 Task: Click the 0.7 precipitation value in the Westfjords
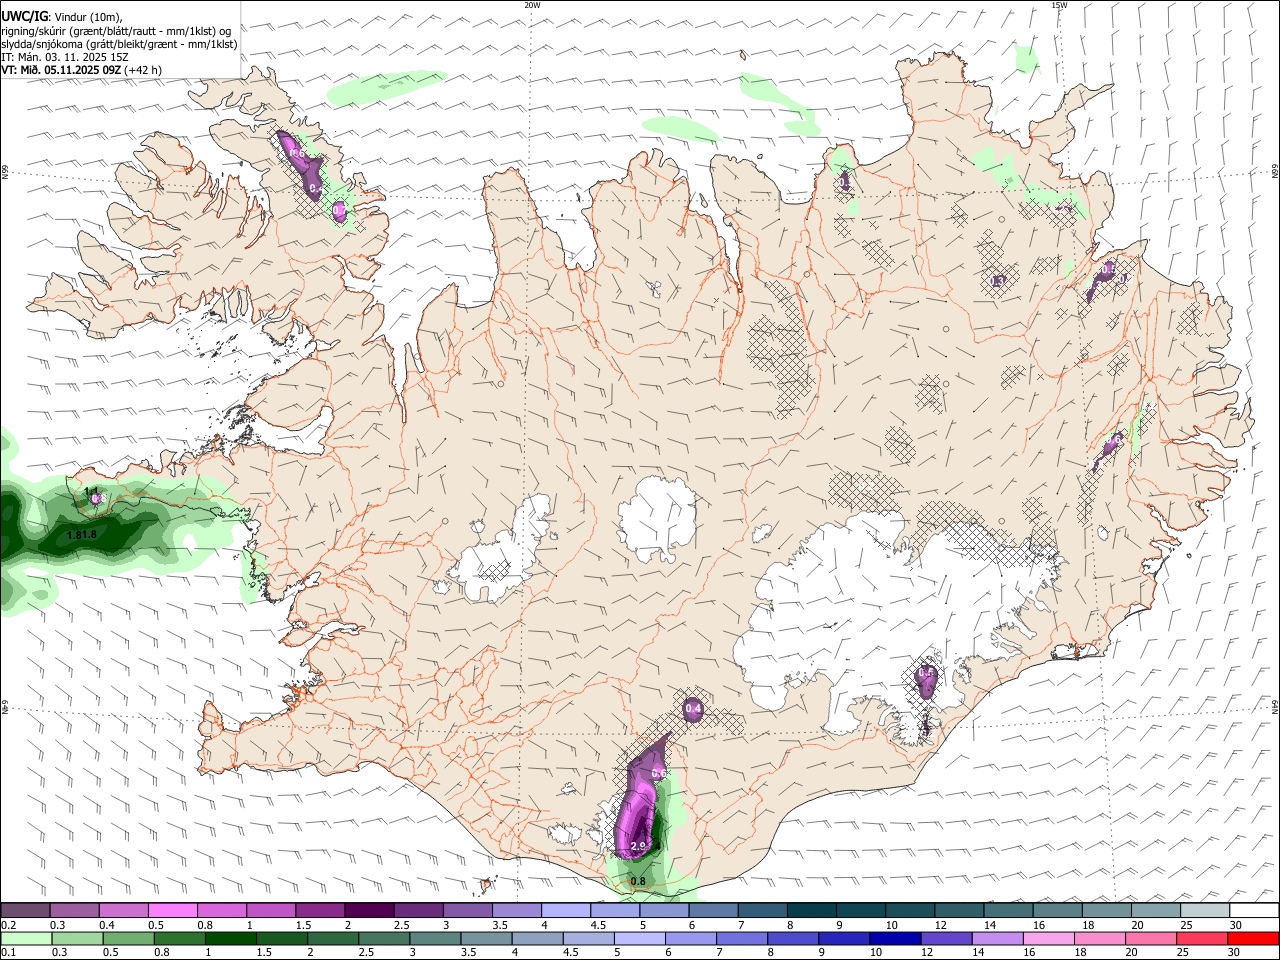pyautogui.click(x=339, y=210)
